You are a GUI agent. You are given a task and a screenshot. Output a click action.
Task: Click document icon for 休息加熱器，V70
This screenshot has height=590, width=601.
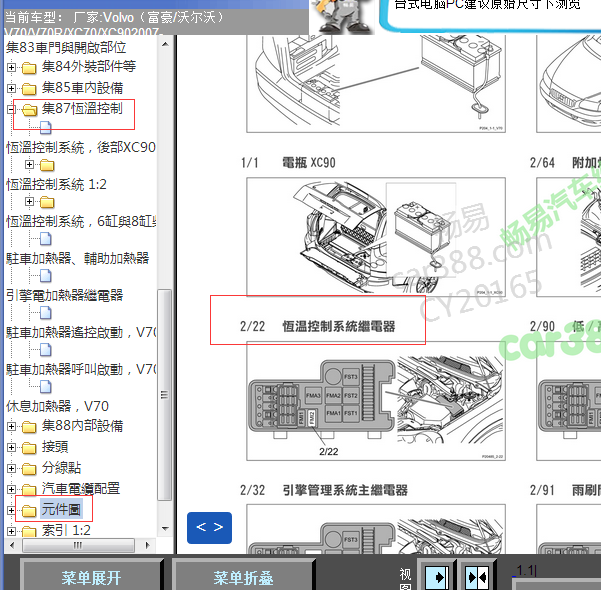(46, 387)
